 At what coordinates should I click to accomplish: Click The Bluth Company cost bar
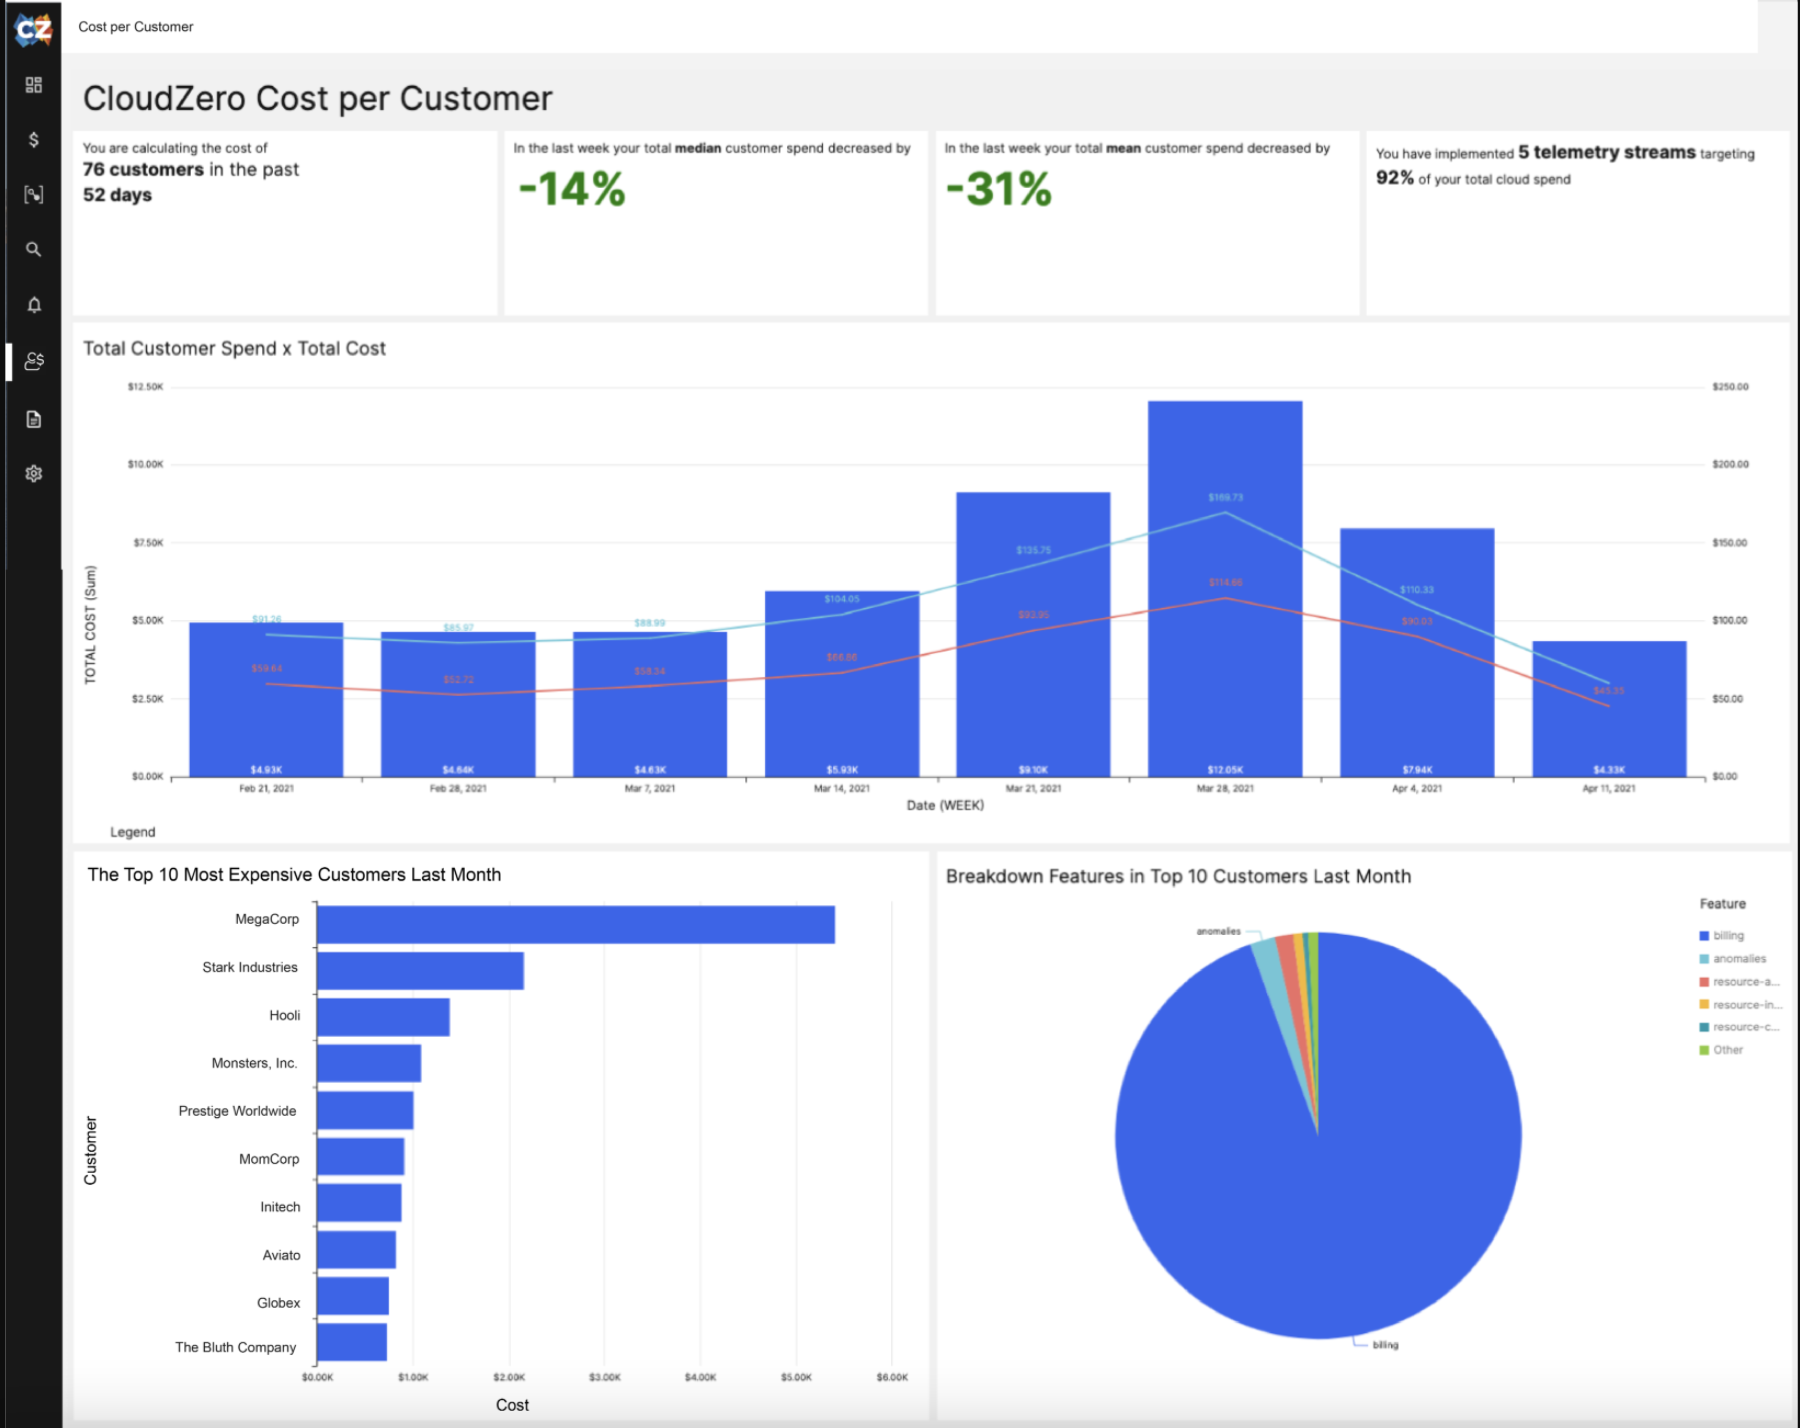coord(352,1342)
